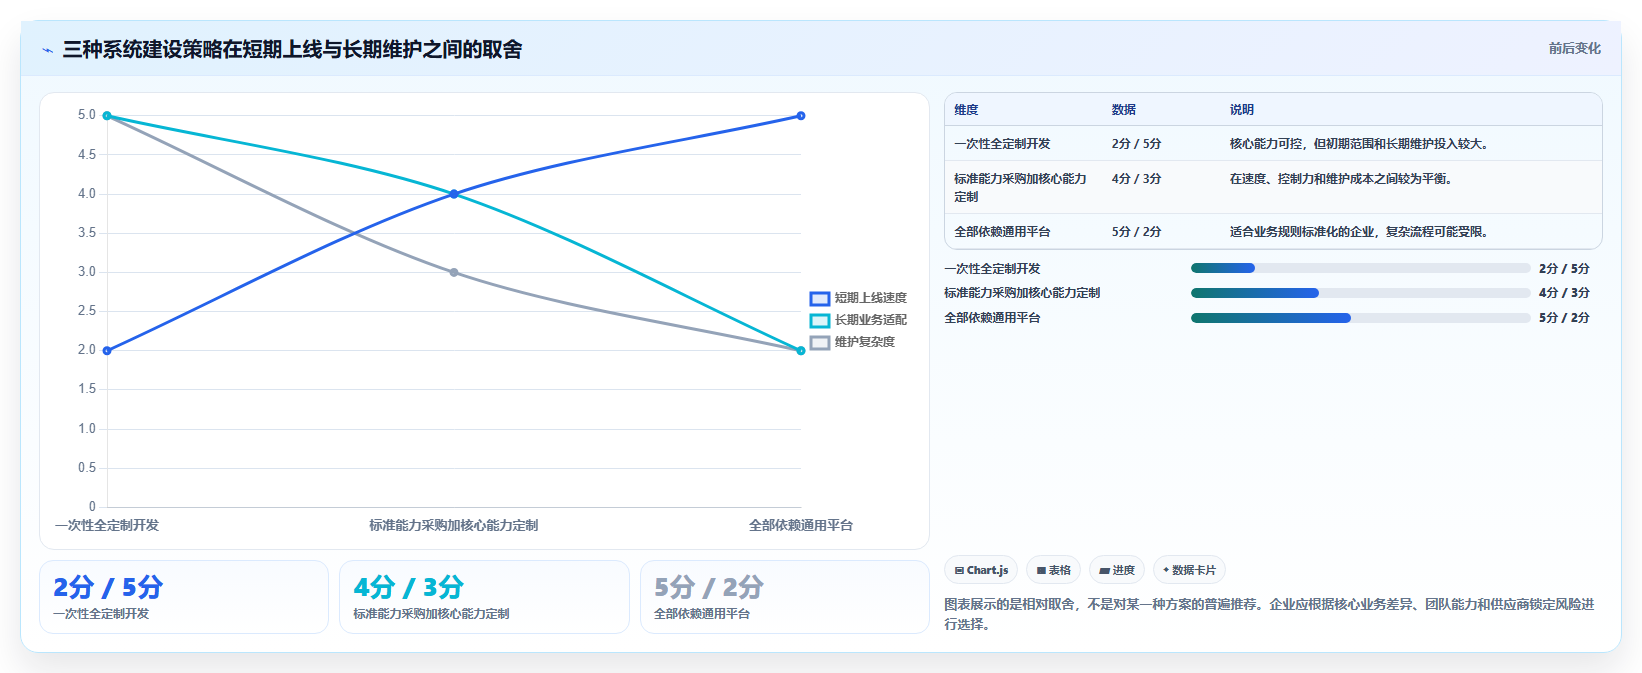Click the 维度 column header
Viewport: 1642px width, 673px height.
966,110
